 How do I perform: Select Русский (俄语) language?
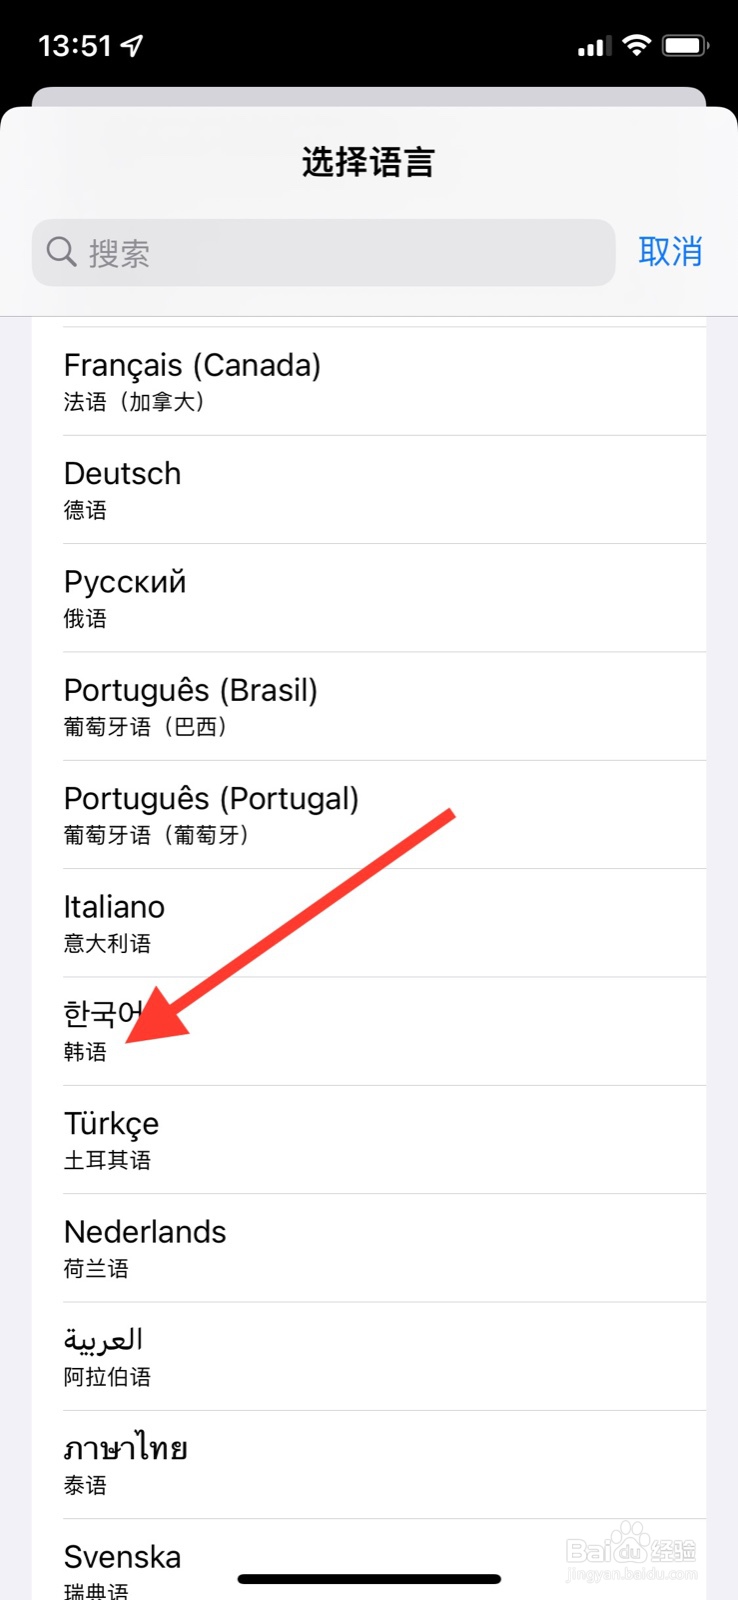369,598
